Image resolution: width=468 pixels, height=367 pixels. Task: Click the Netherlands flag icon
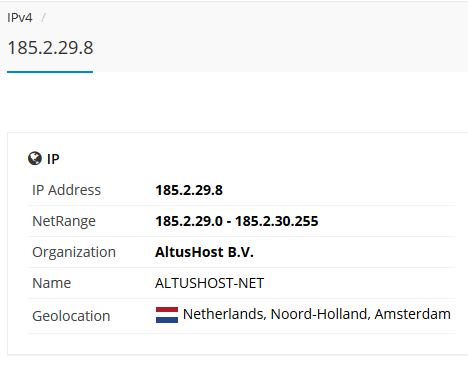167,315
